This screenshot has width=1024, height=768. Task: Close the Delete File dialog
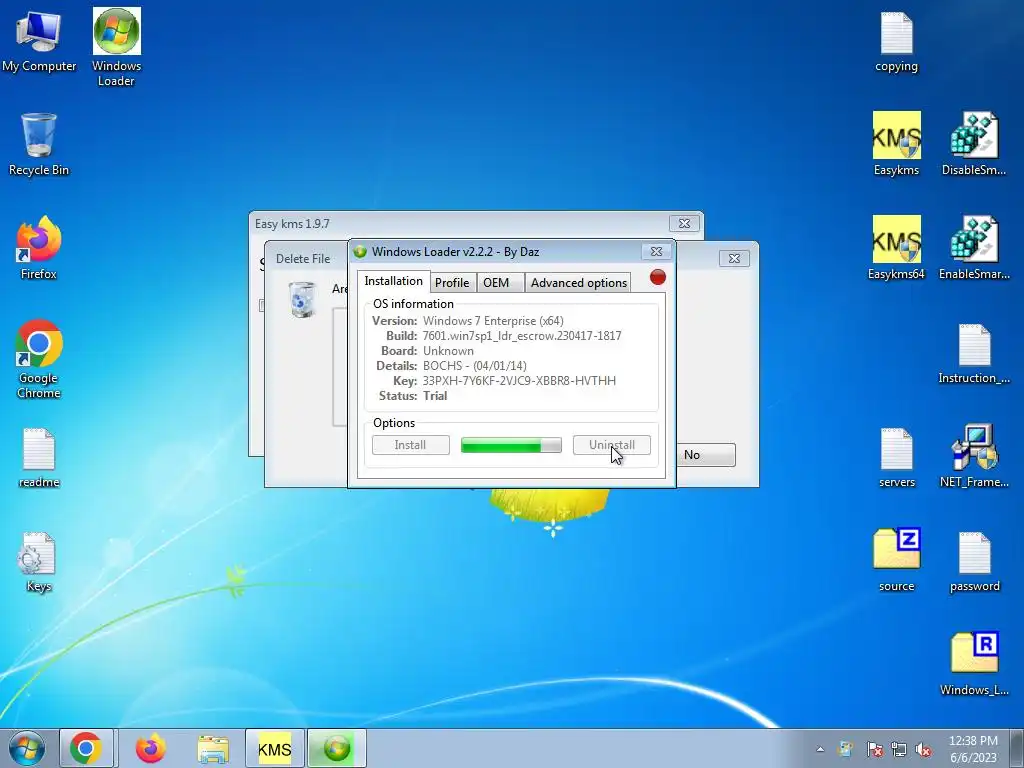tap(734, 259)
